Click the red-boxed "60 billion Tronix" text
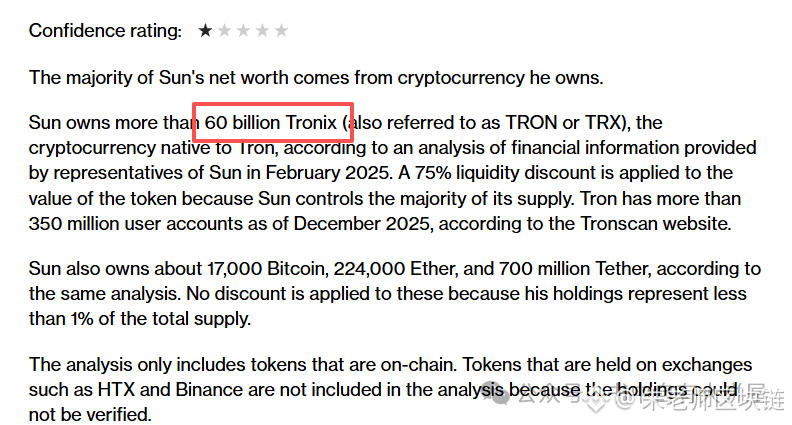 pos(271,123)
